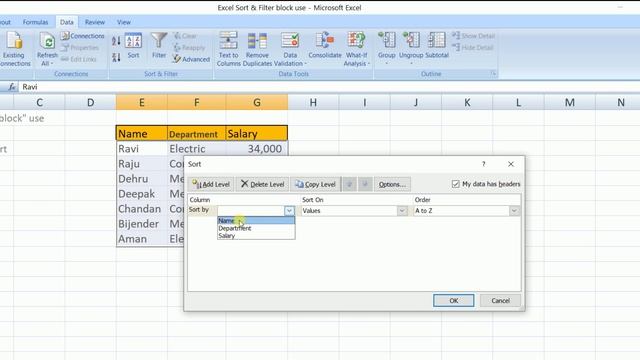Screen dimensions: 640x360
Task: Open the What-If Analysis menu
Action: (356, 49)
